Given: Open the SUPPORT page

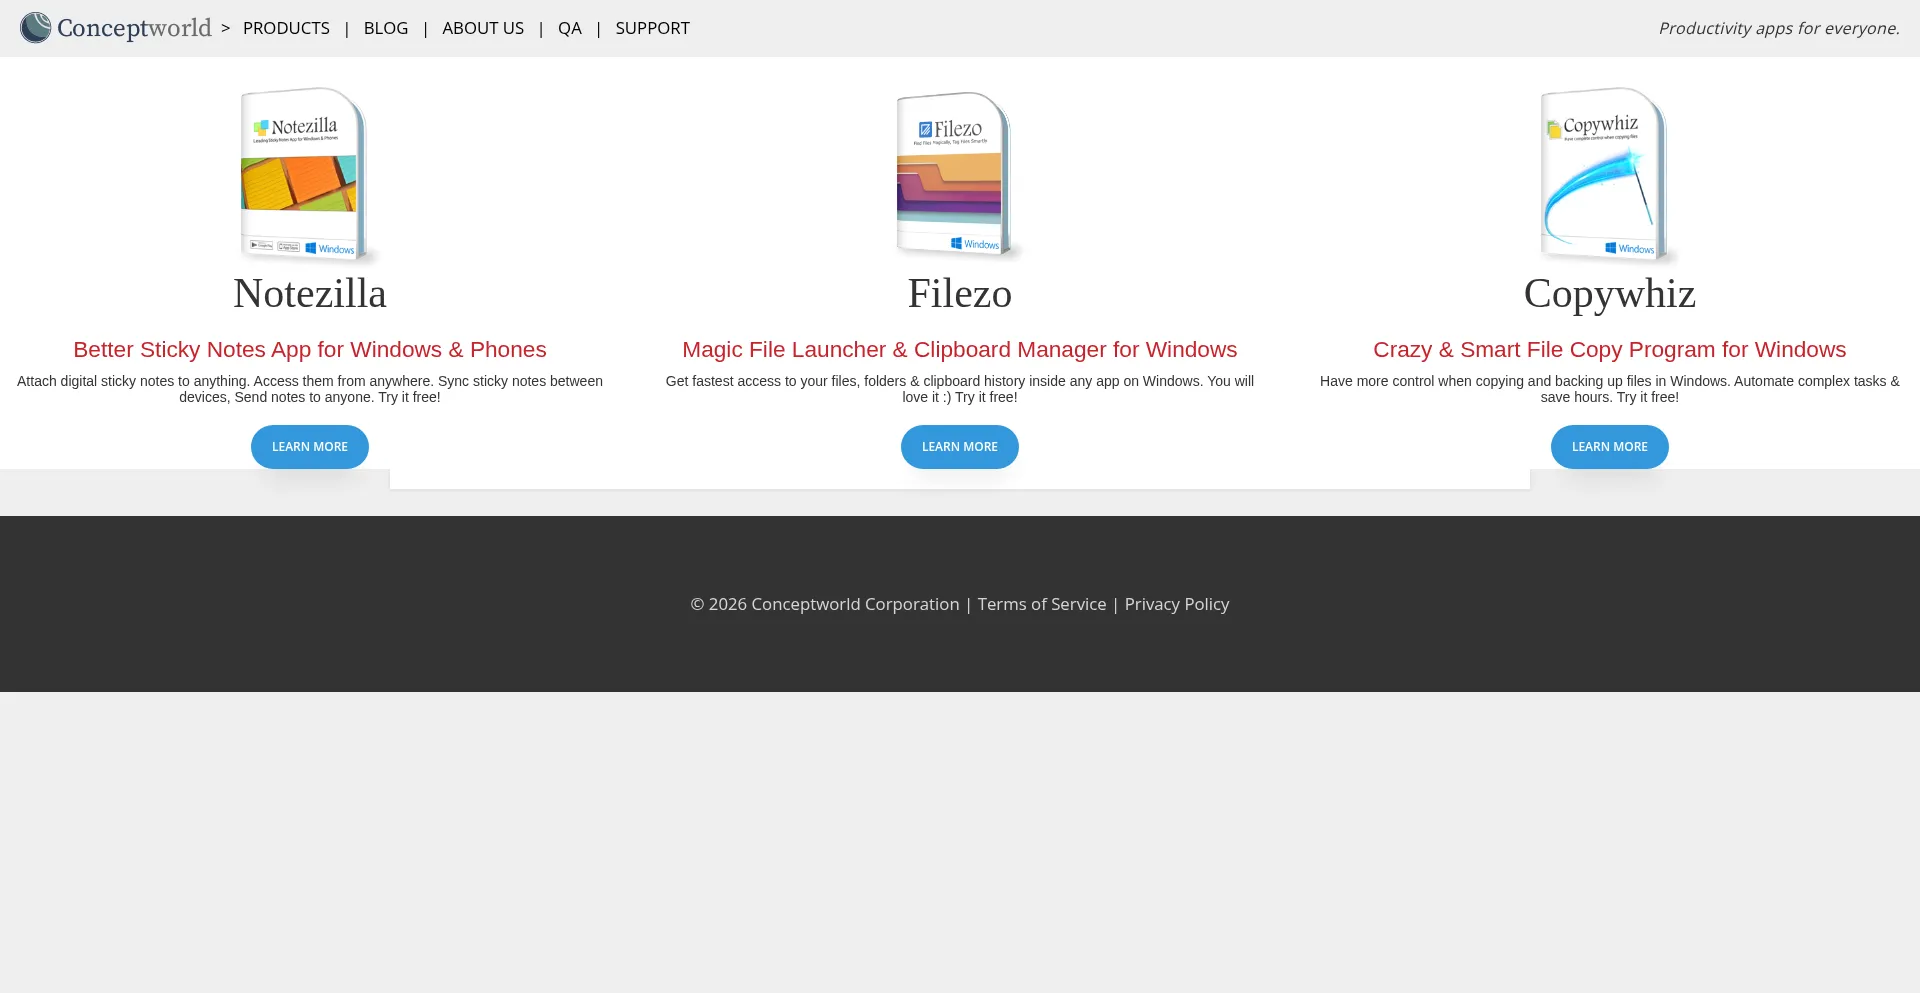Looking at the screenshot, I should tap(652, 28).
